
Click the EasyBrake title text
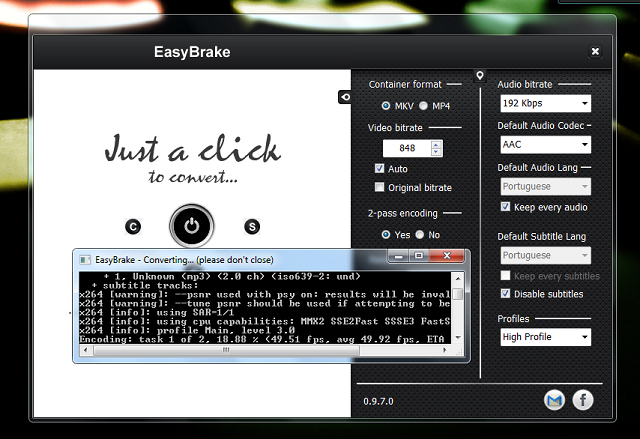192,52
